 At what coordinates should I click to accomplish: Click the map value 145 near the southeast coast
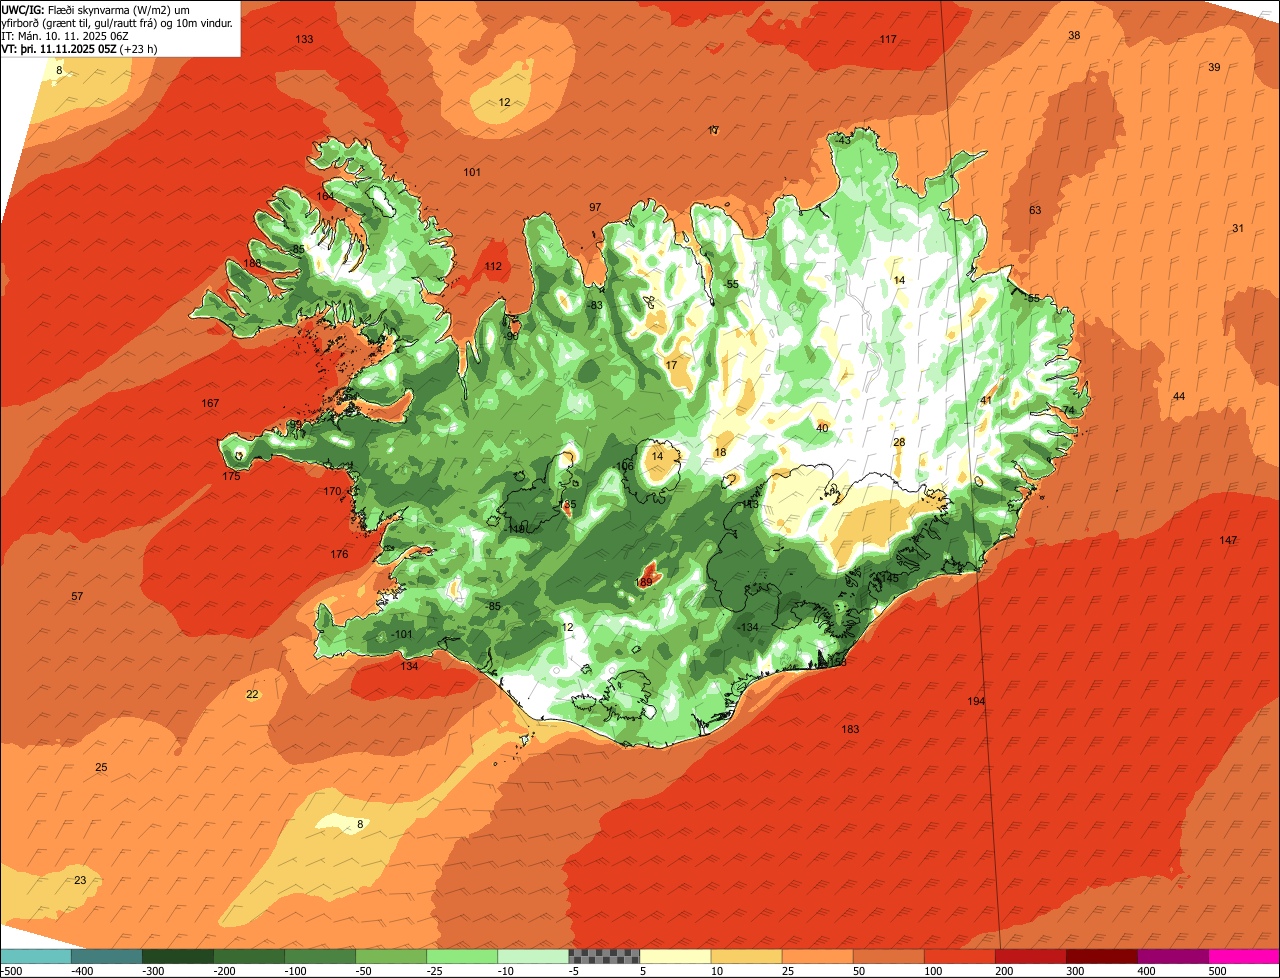[x=888, y=578]
